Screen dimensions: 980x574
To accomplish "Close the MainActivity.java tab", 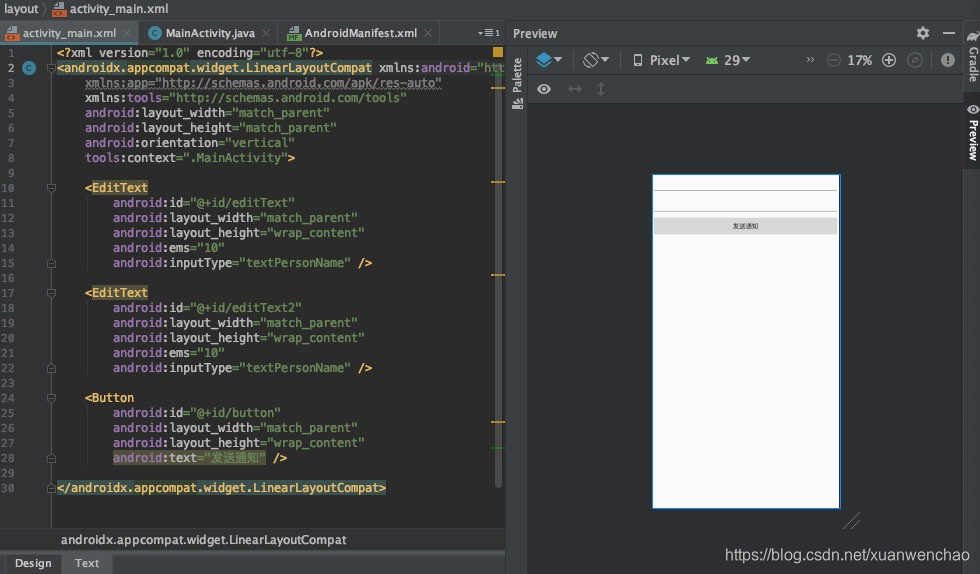I will point(266,33).
